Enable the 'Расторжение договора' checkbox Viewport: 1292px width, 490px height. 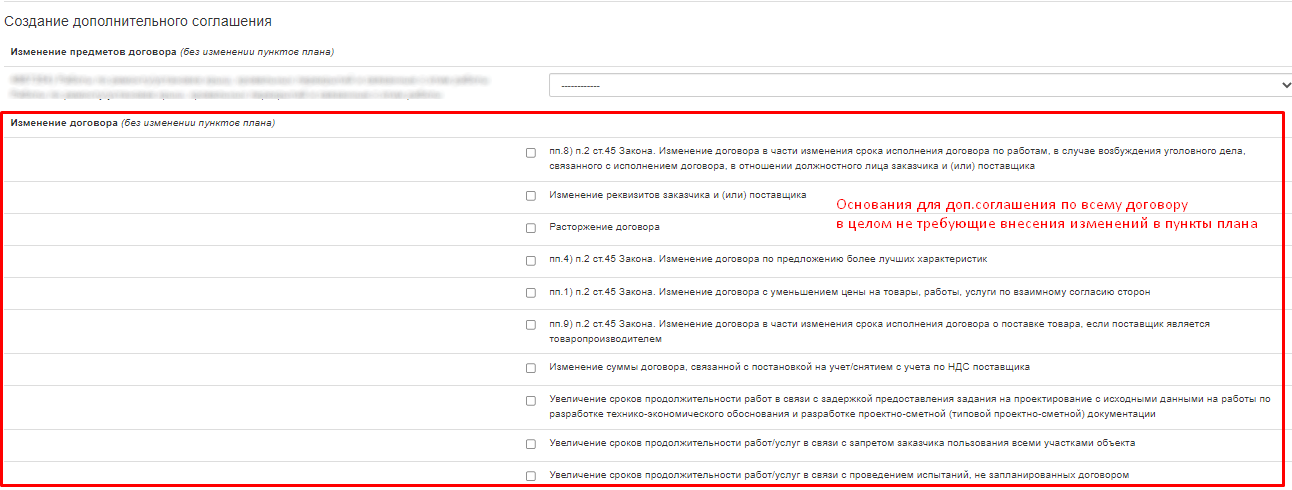pos(531,228)
